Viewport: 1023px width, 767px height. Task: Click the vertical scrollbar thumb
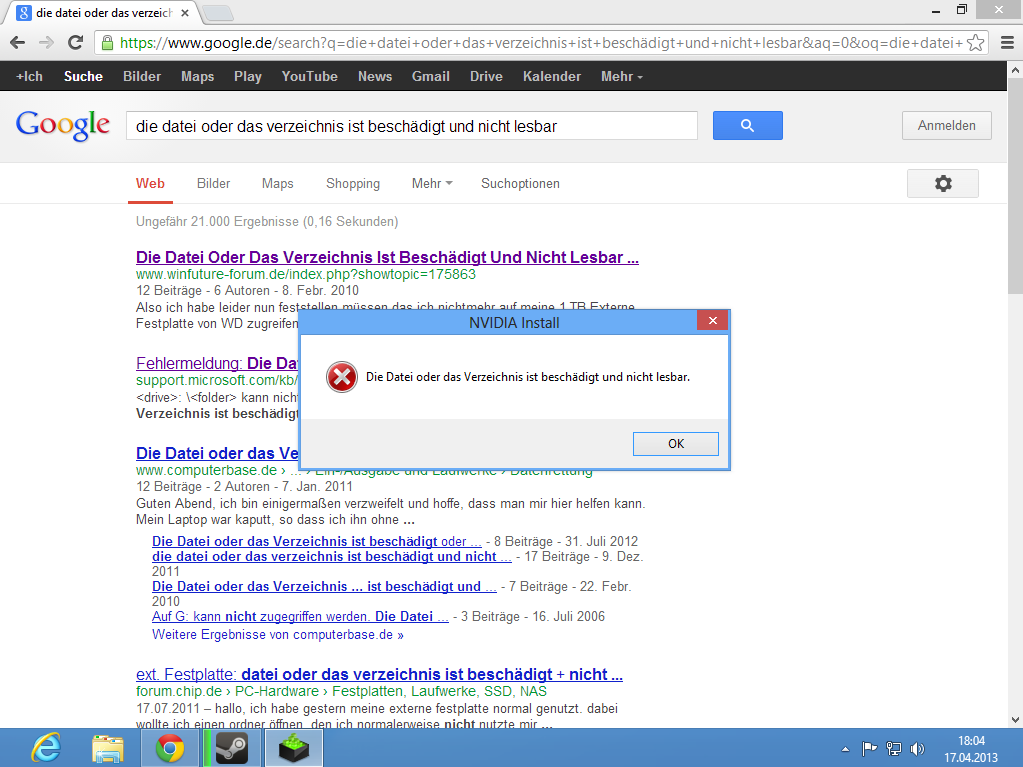pos(1015,185)
